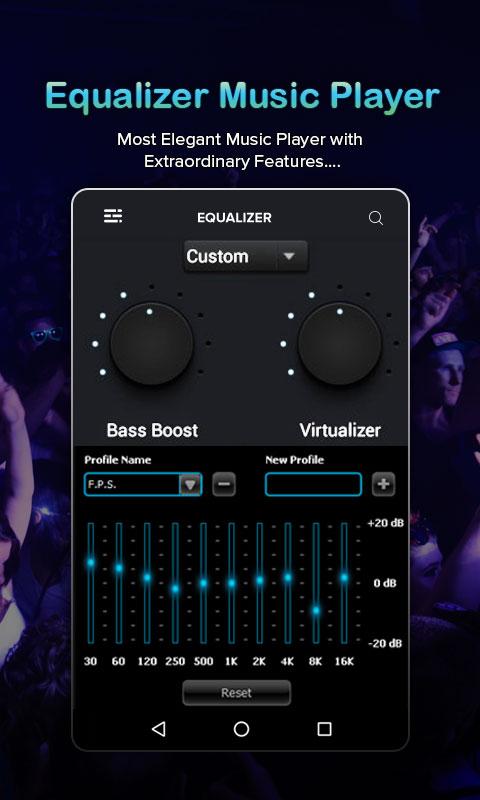Click the Reset button

point(237,693)
